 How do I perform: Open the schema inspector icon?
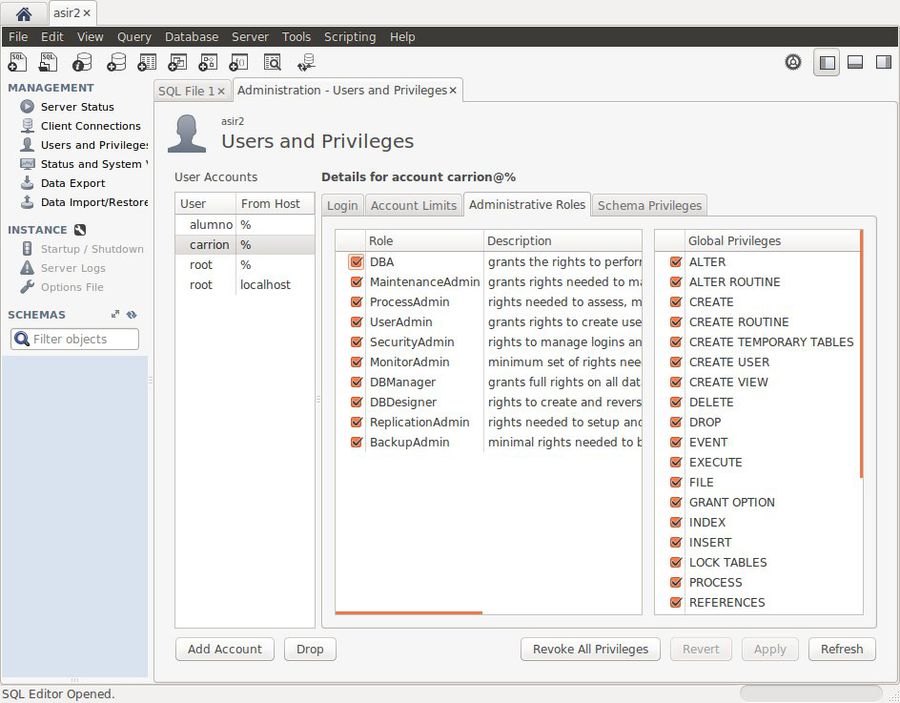tap(82, 62)
